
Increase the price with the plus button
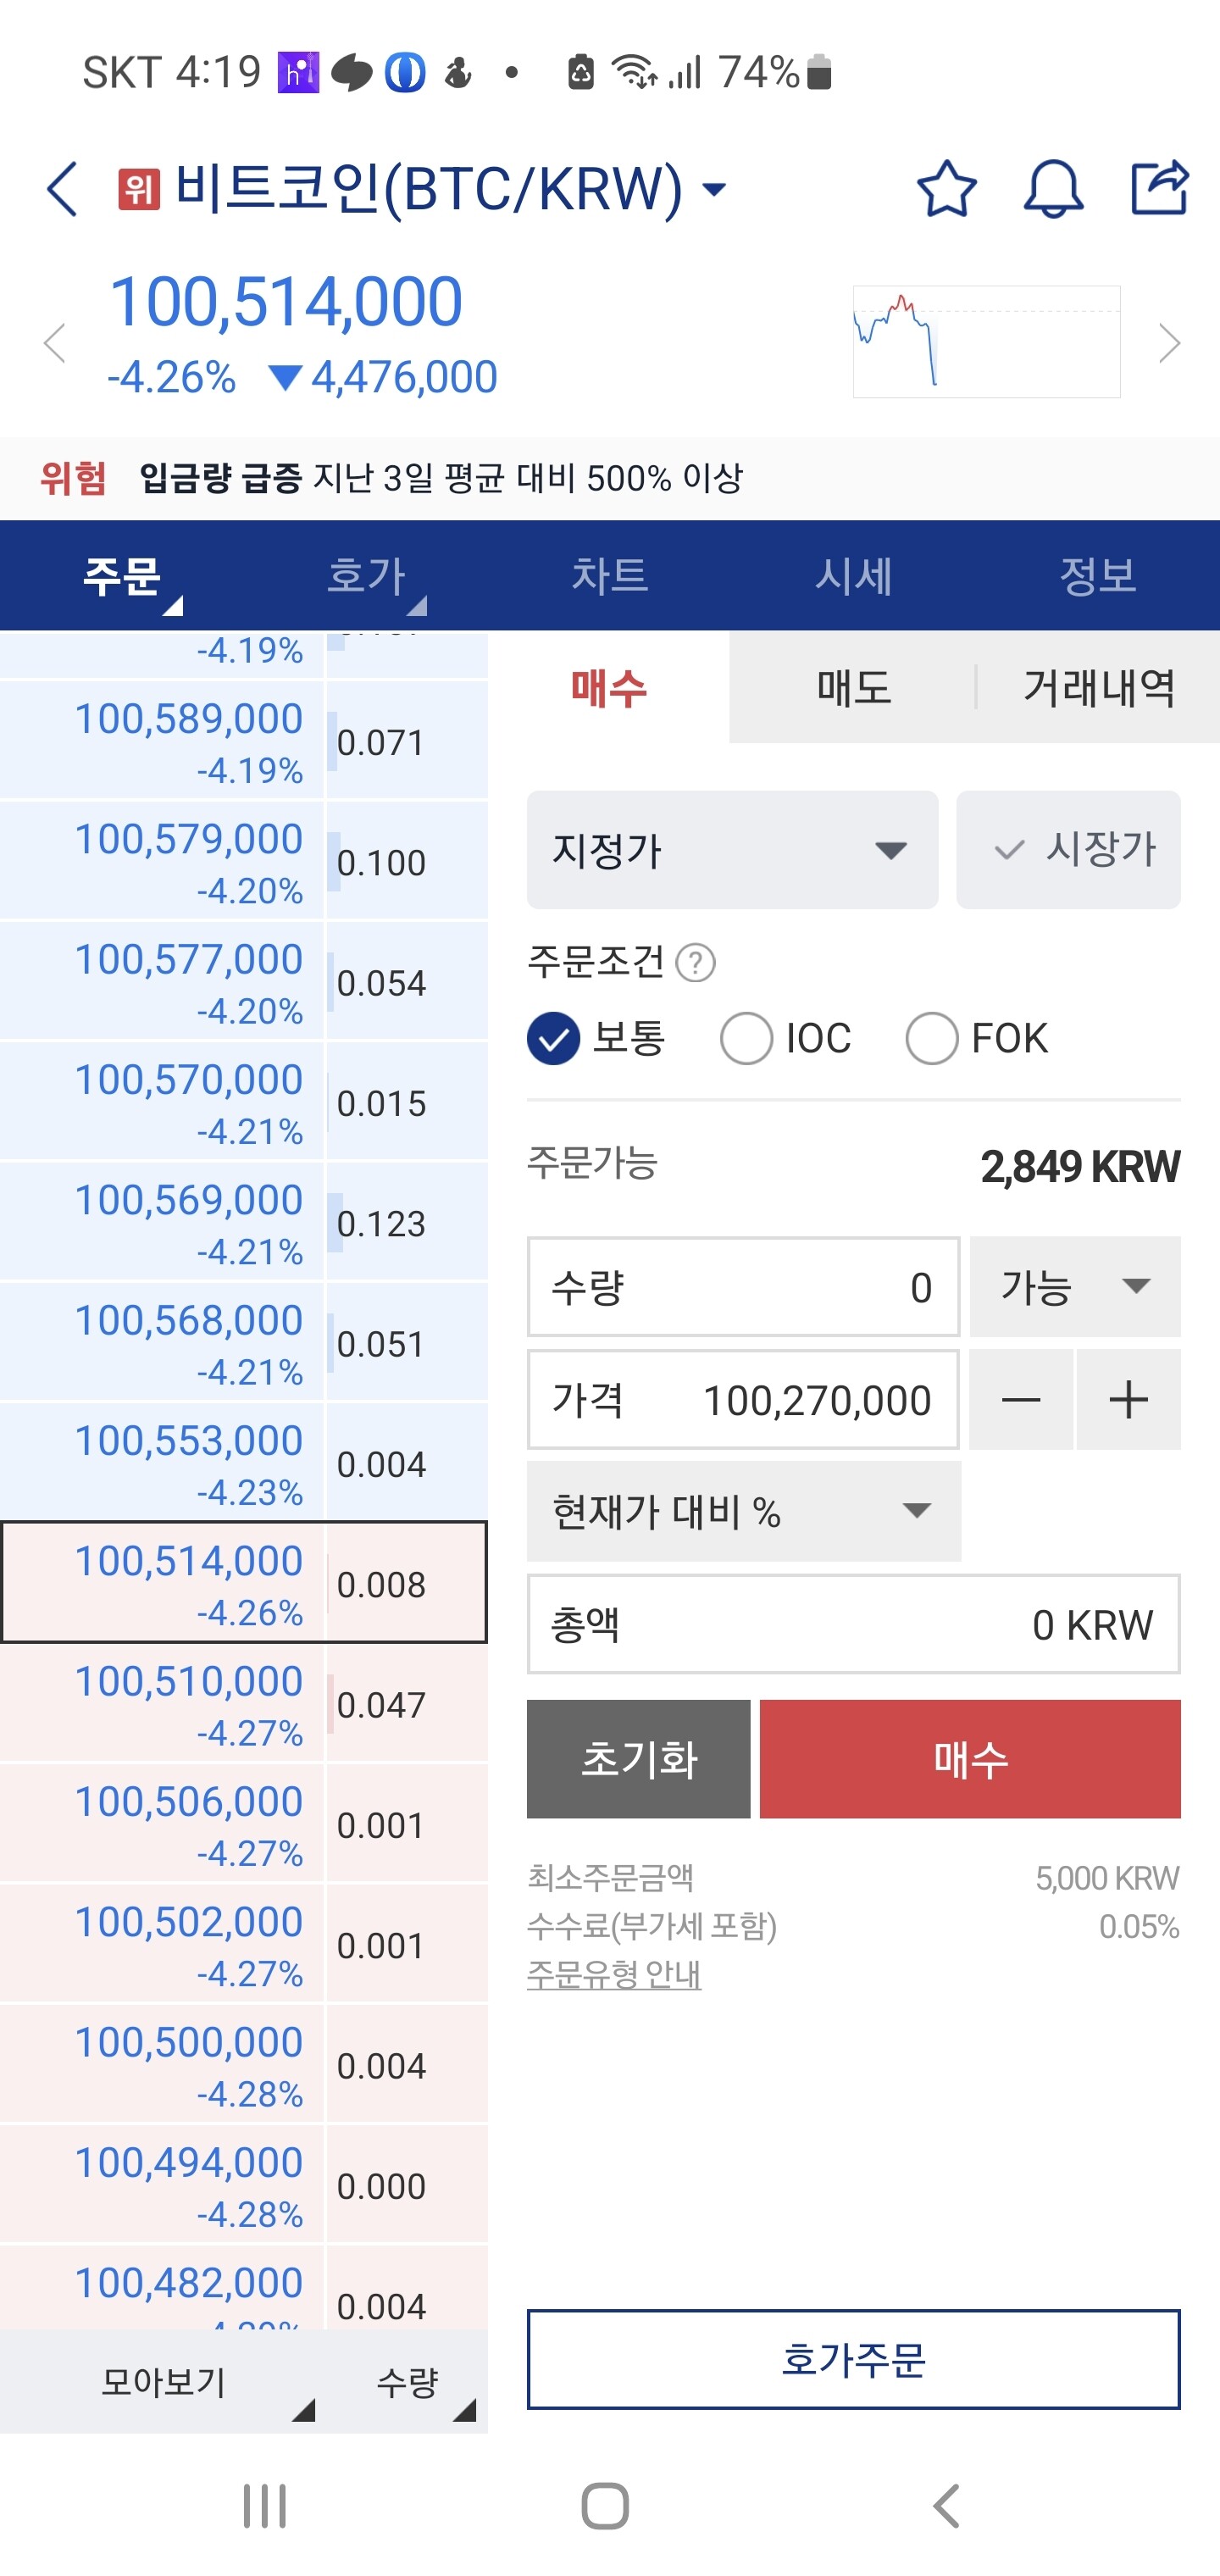(1128, 1399)
